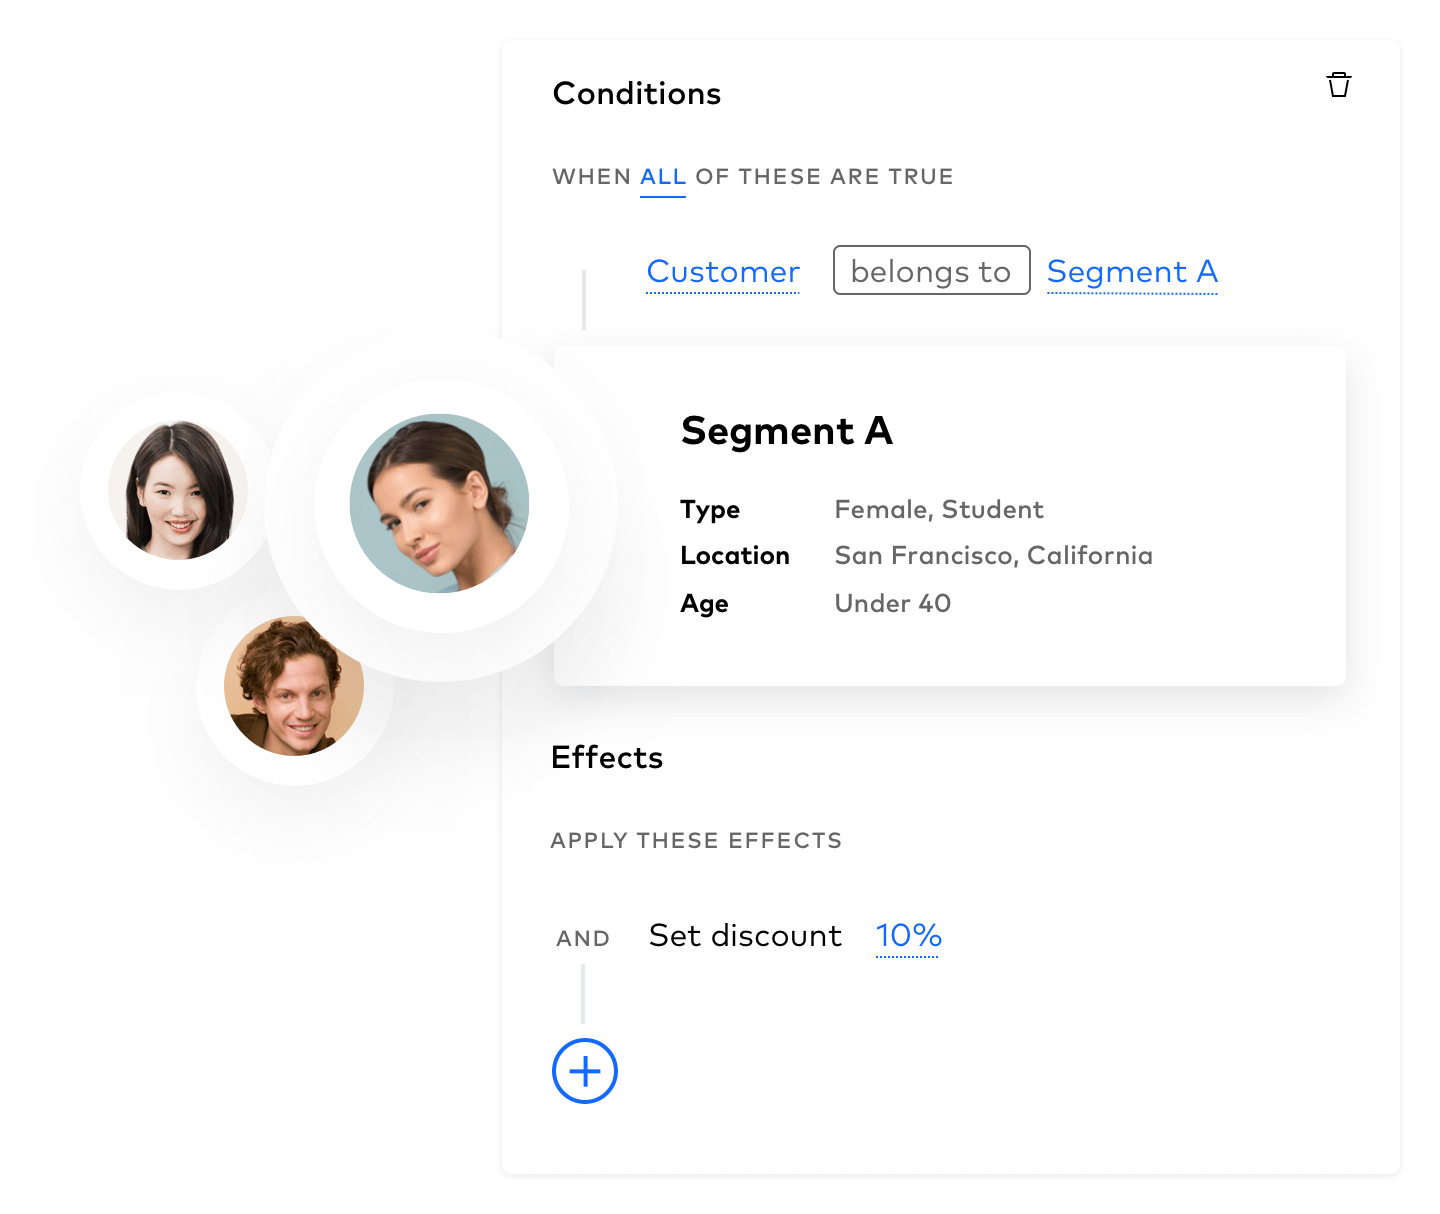Screen dimensions: 1440x1214
Task: Click the Conditions section heading
Action: point(637,93)
